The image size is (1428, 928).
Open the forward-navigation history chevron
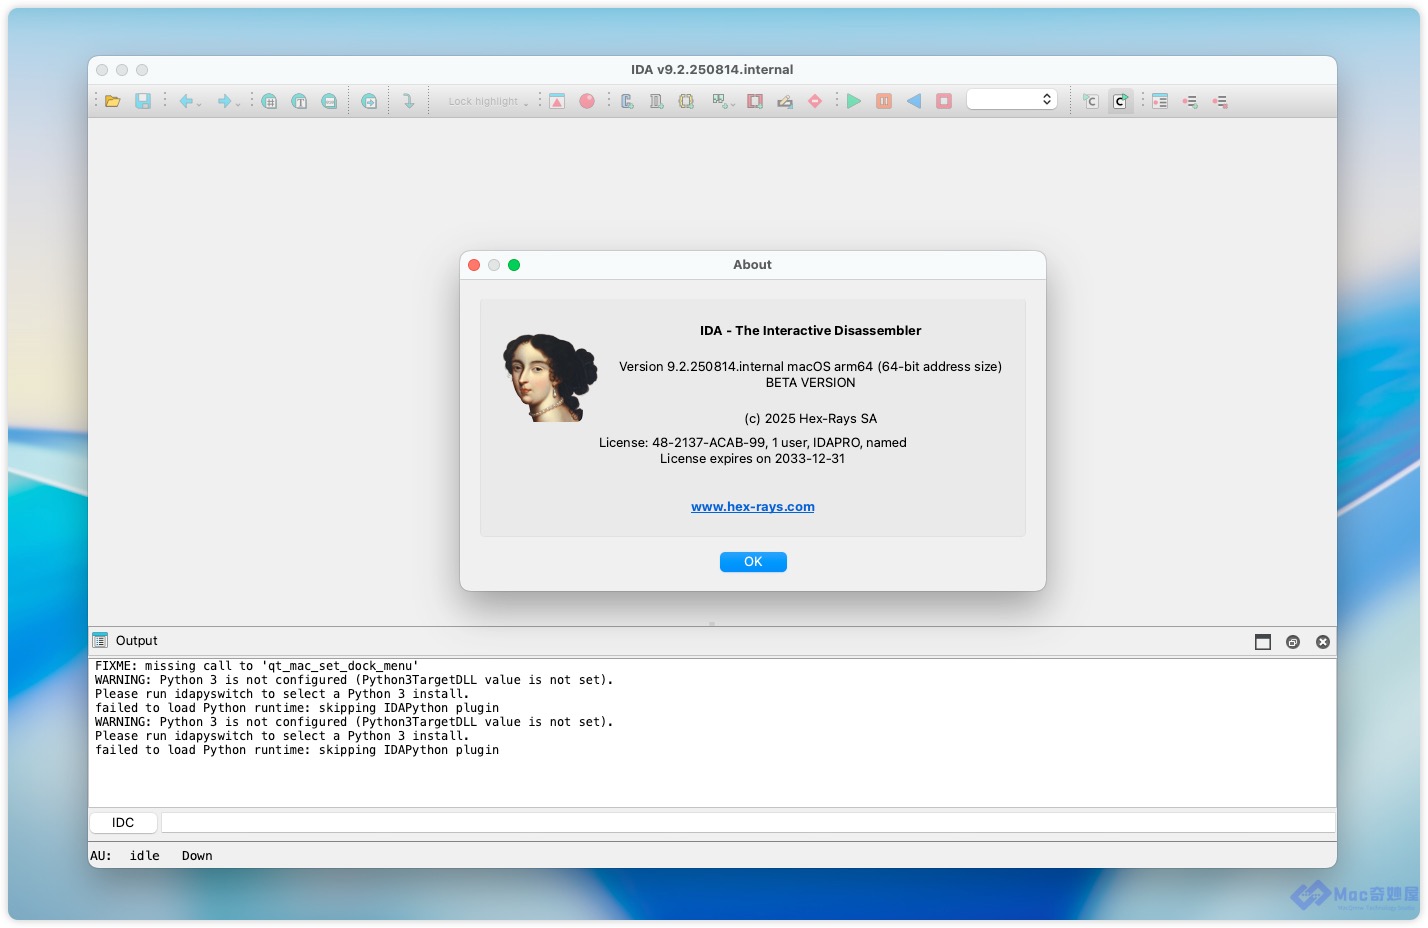pos(238,104)
